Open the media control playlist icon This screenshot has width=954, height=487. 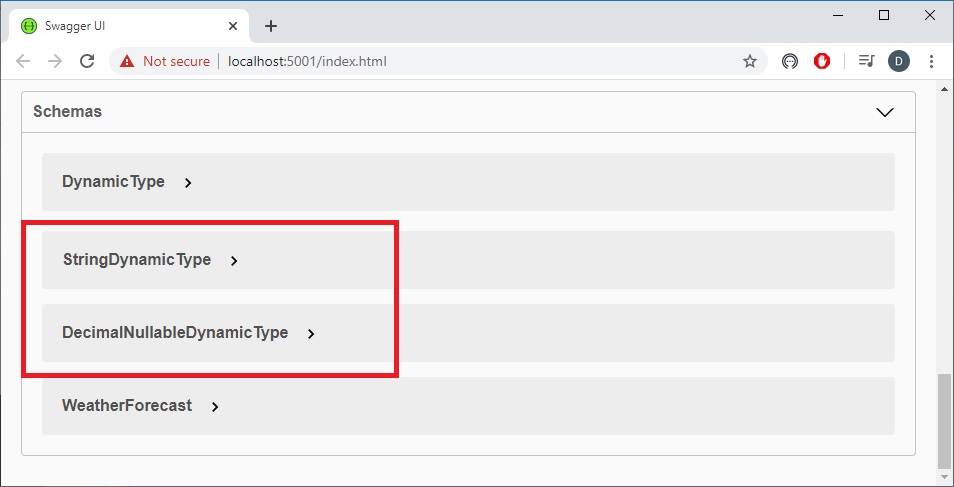click(866, 61)
